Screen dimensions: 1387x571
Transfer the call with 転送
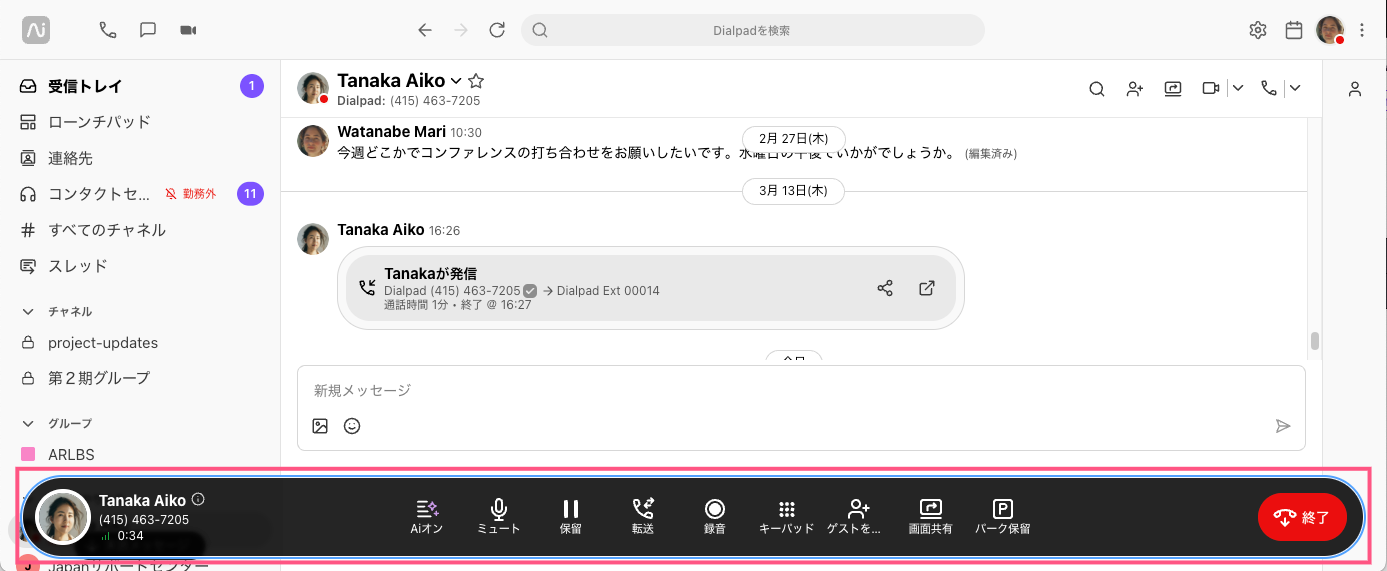[643, 517]
